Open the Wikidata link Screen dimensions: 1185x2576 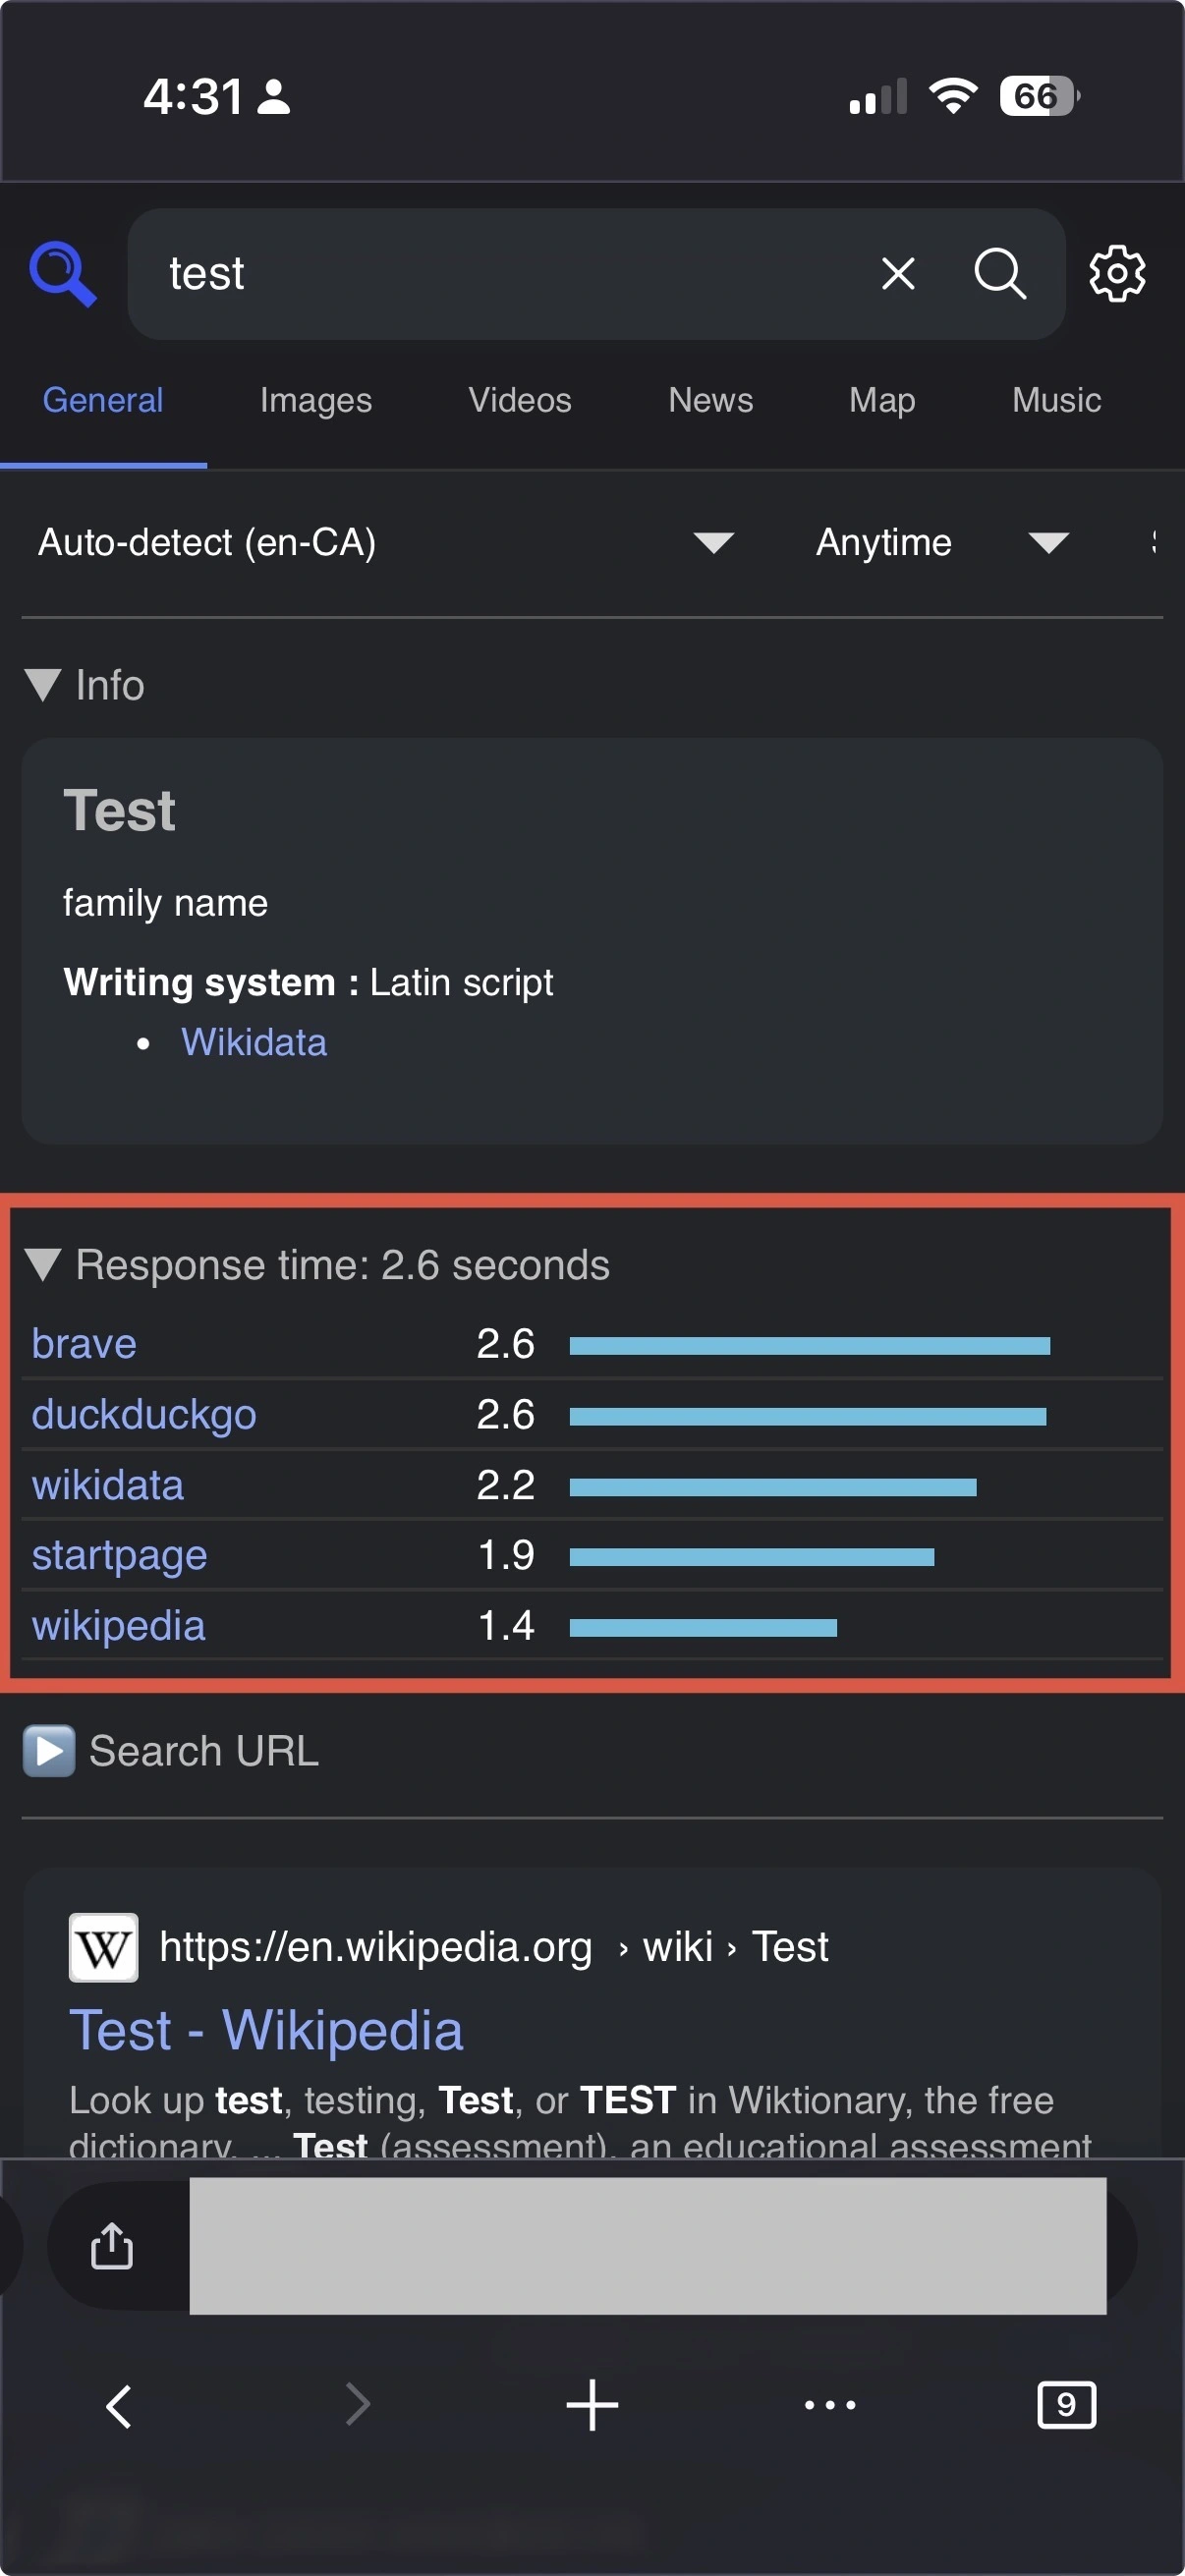pos(254,1043)
